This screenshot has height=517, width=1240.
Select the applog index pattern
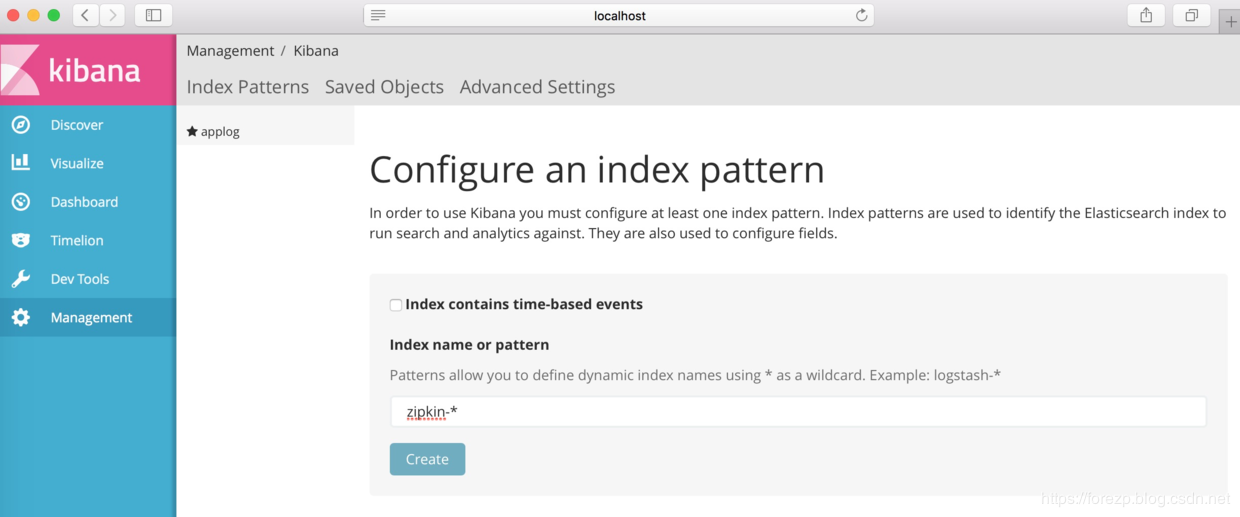[220, 131]
